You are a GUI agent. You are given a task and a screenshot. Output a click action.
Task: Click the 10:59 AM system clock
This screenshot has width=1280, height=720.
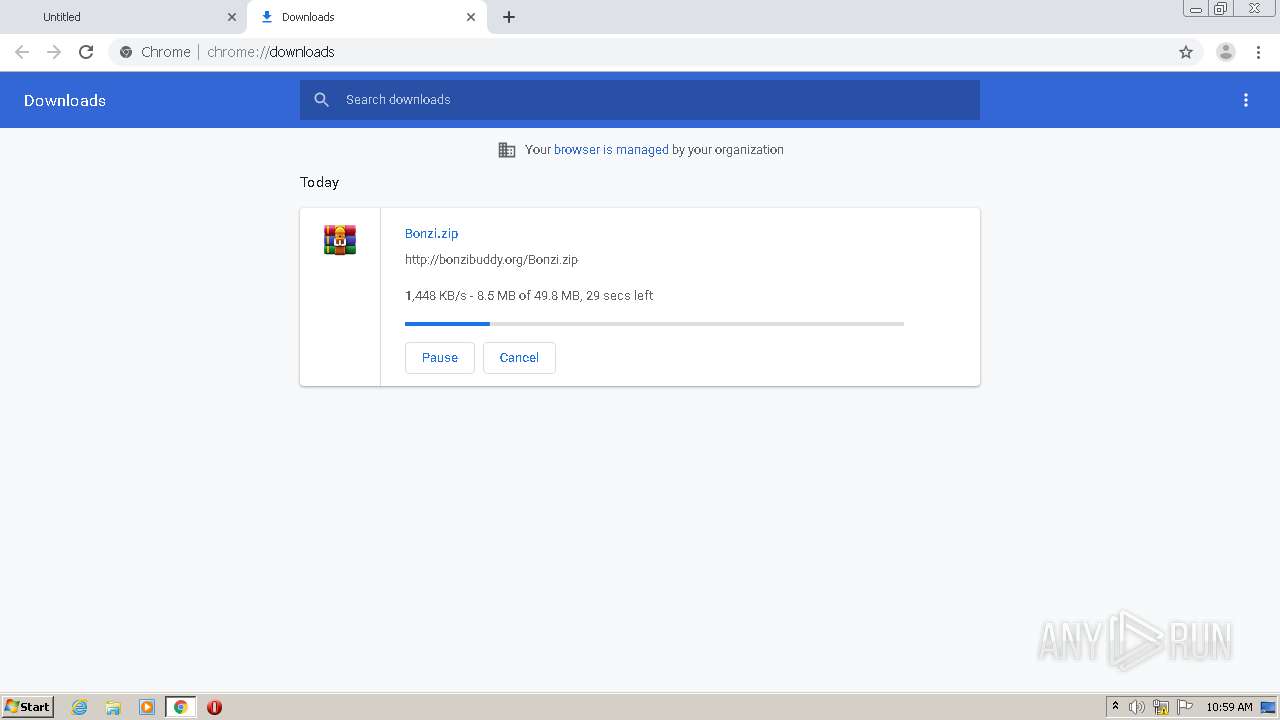tap(1229, 707)
